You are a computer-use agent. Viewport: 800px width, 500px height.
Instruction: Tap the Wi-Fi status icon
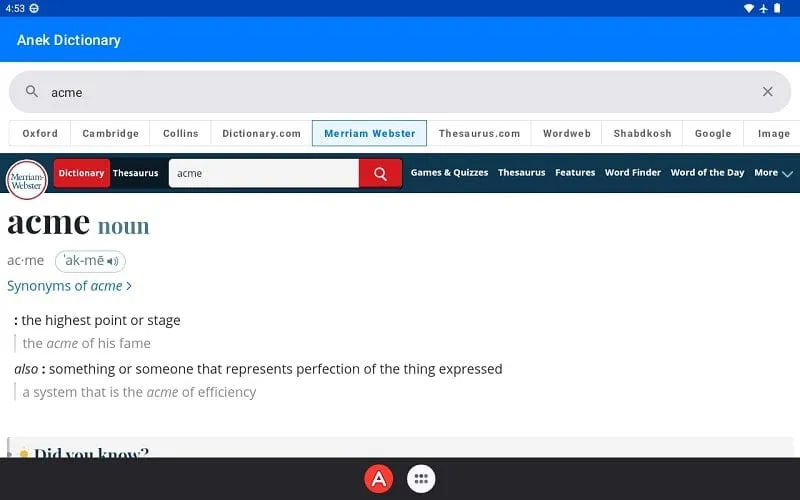[x=748, y=8]
